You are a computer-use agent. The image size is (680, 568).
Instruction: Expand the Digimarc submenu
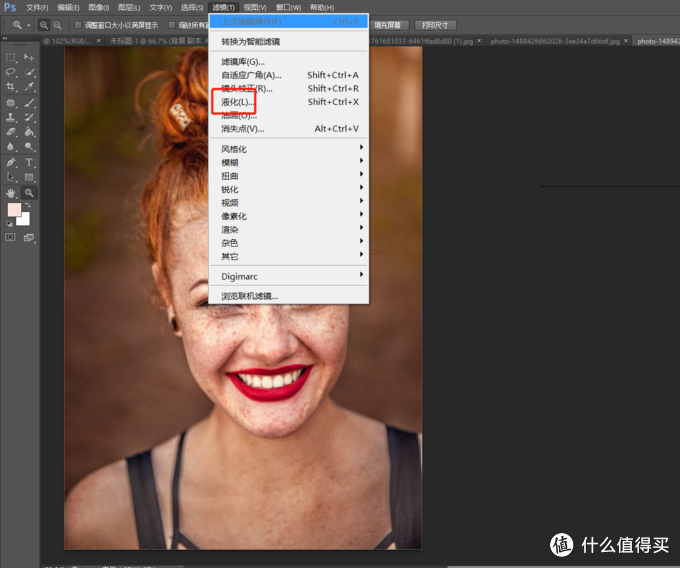click(x=289, y=276)
